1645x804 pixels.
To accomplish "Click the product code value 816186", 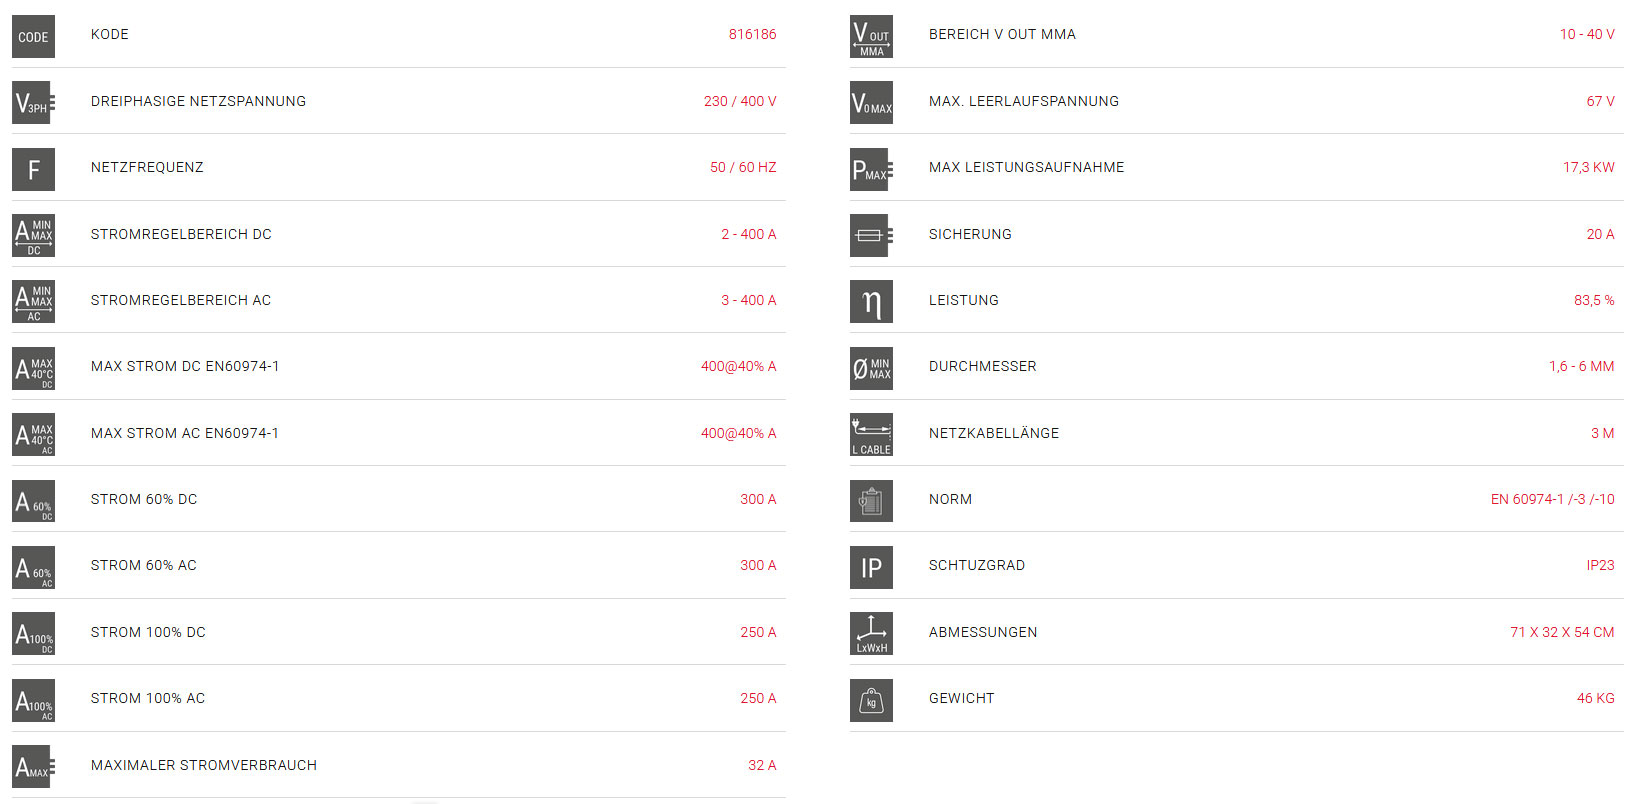I will click(x=752, y=34).
